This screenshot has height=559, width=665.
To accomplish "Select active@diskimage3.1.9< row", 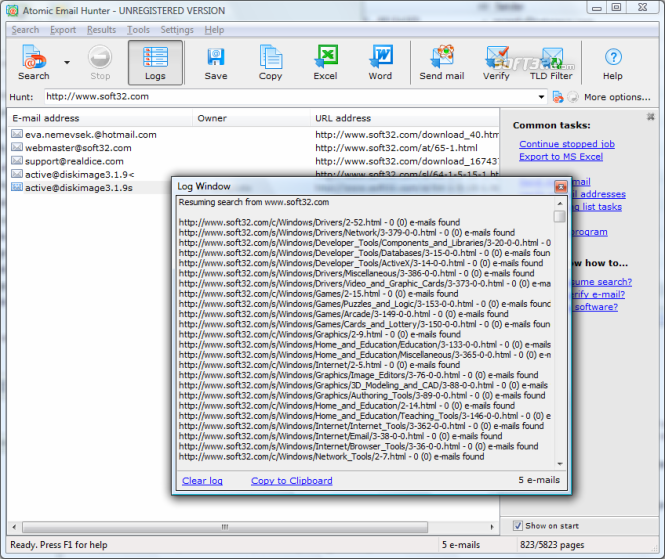I will [90, 174].
